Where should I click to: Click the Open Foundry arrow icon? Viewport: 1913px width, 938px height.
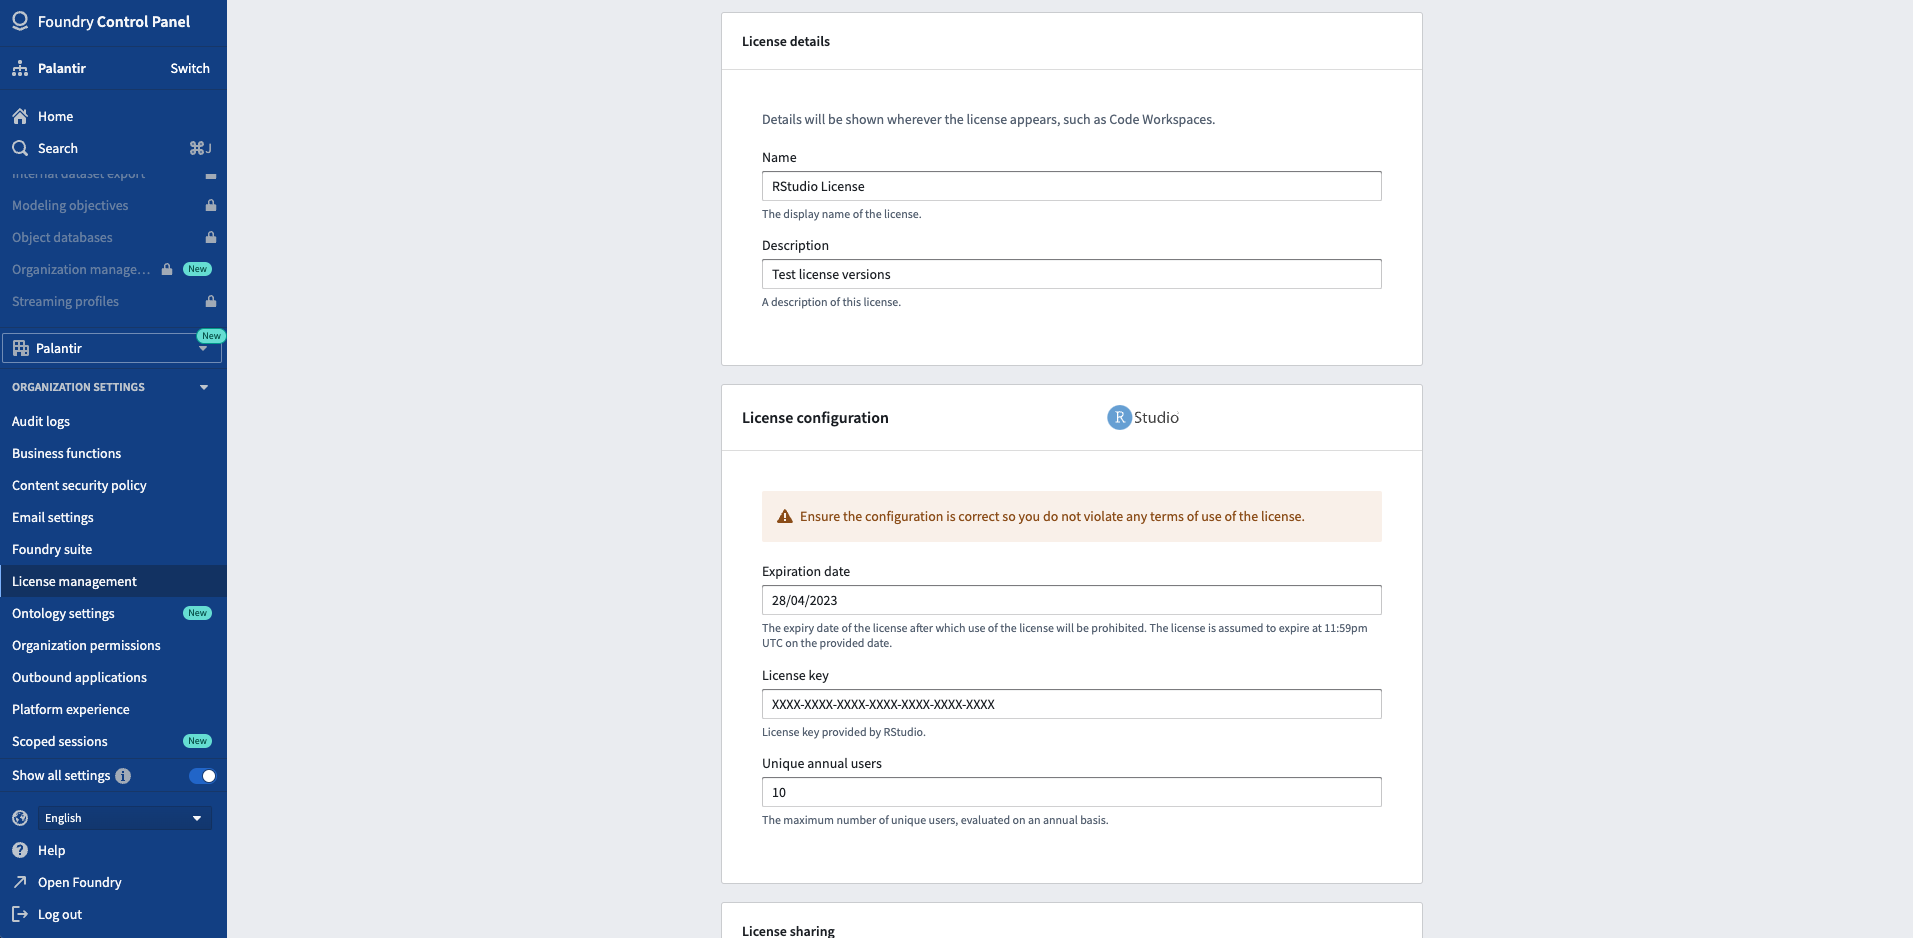(20, 882)
